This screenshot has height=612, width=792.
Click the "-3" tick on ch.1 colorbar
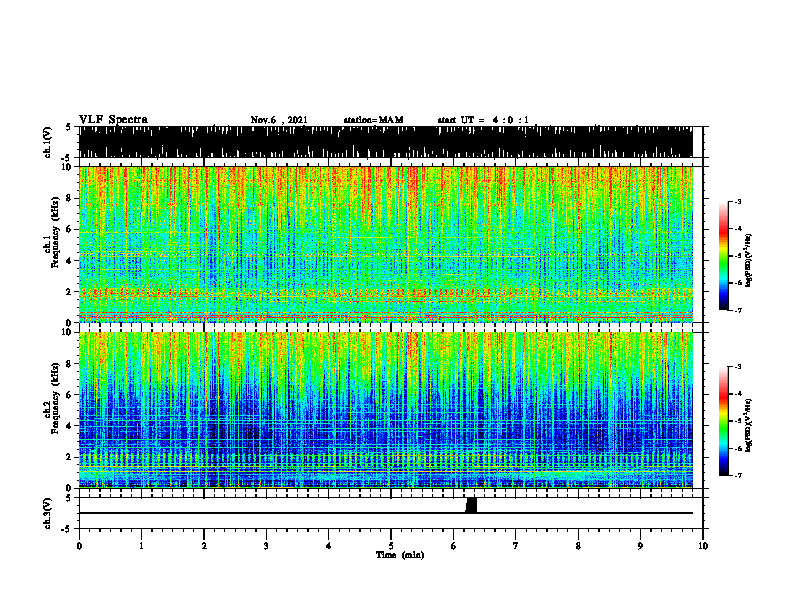click(x=738, y=201)
